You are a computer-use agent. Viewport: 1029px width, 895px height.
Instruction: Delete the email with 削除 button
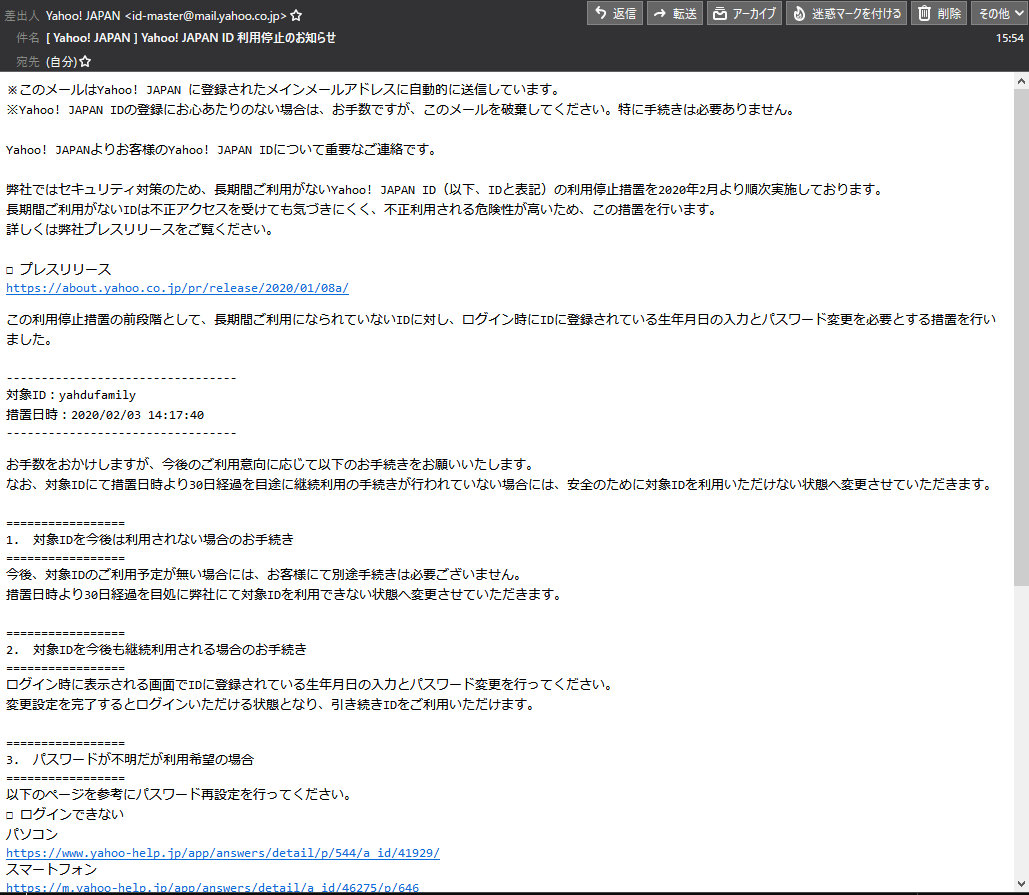coord(939,13)
